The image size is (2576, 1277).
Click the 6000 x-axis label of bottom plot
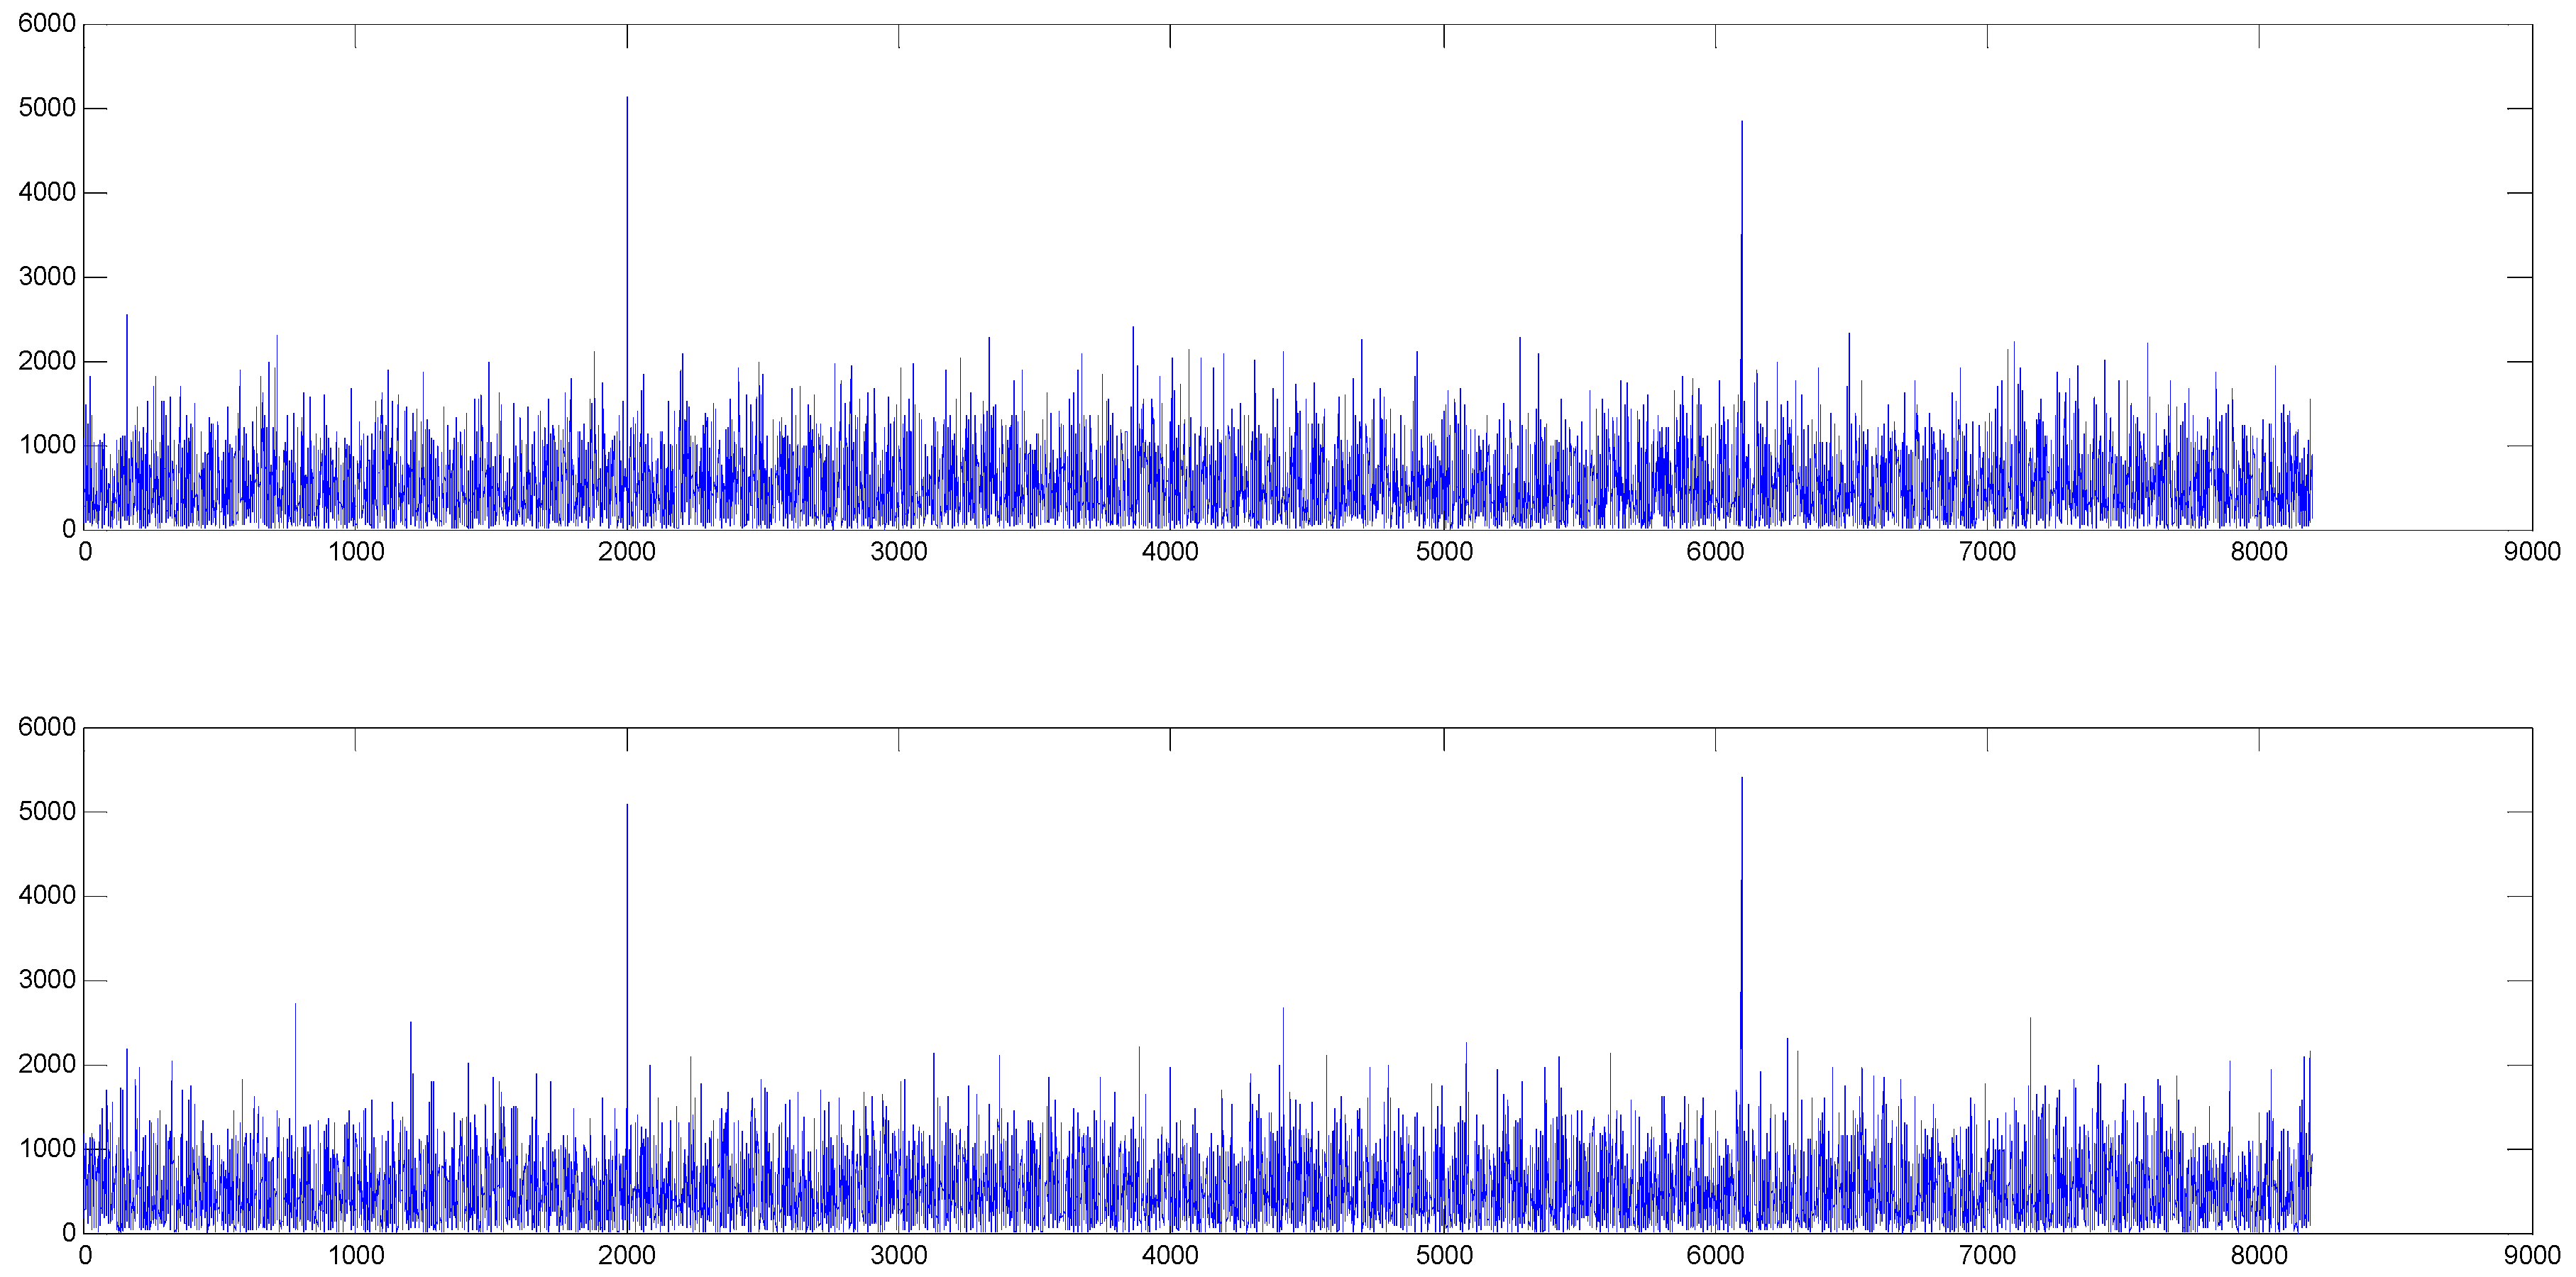point(1715,1255)
